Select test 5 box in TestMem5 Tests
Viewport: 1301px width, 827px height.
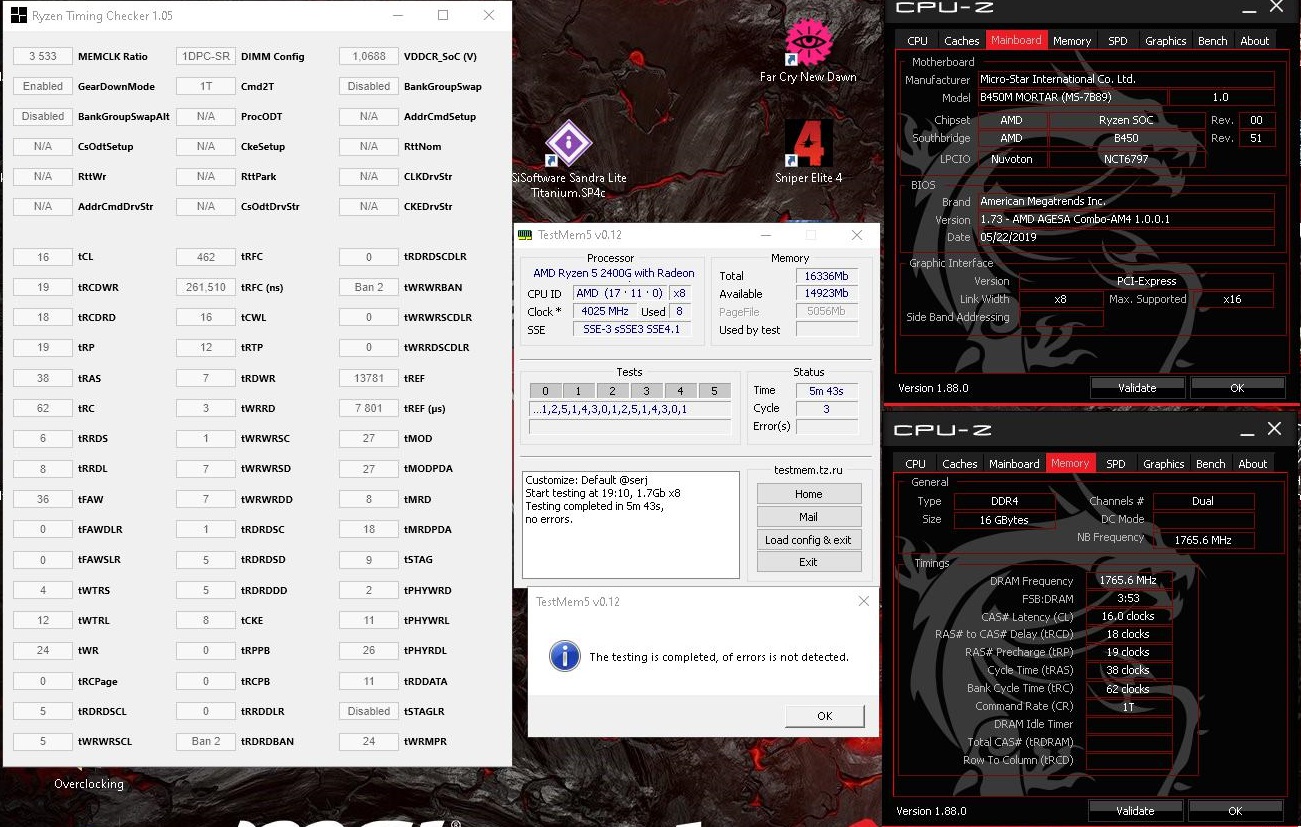tap(713, 391)
